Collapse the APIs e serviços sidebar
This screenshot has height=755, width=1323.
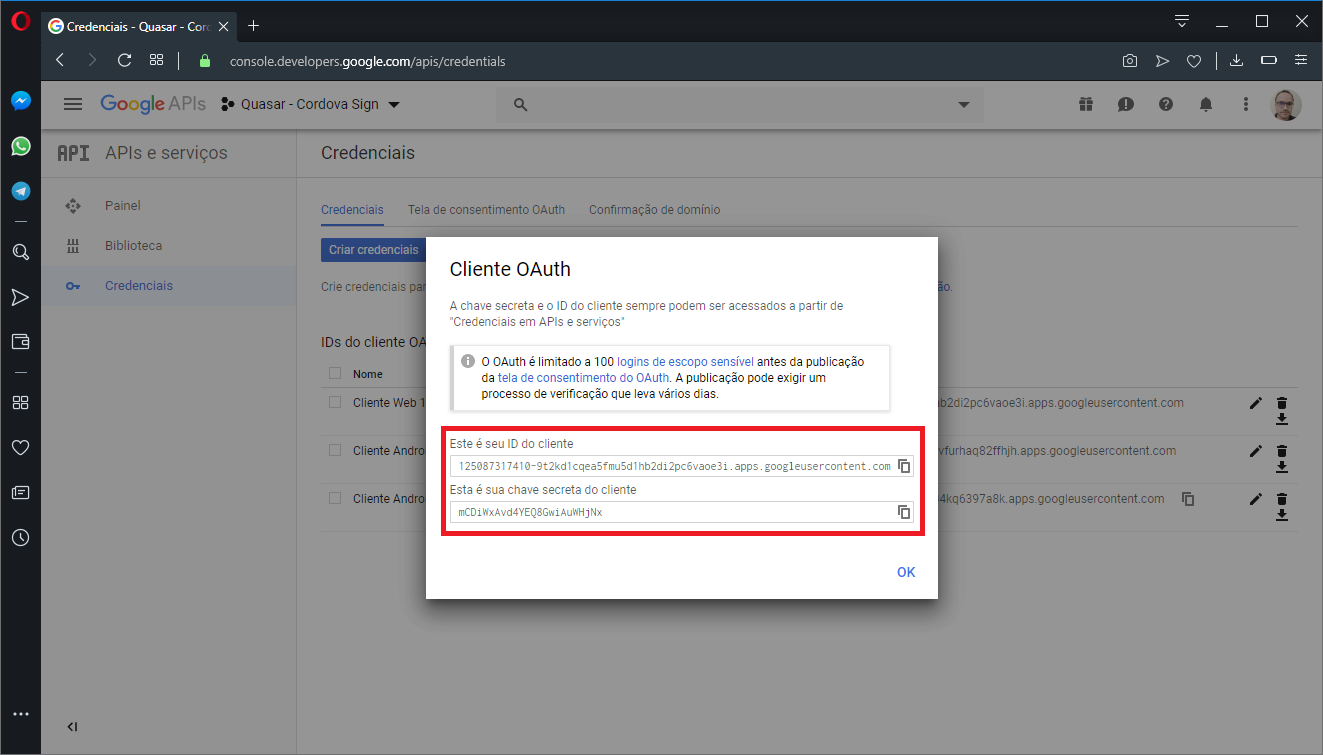[71, 726]
